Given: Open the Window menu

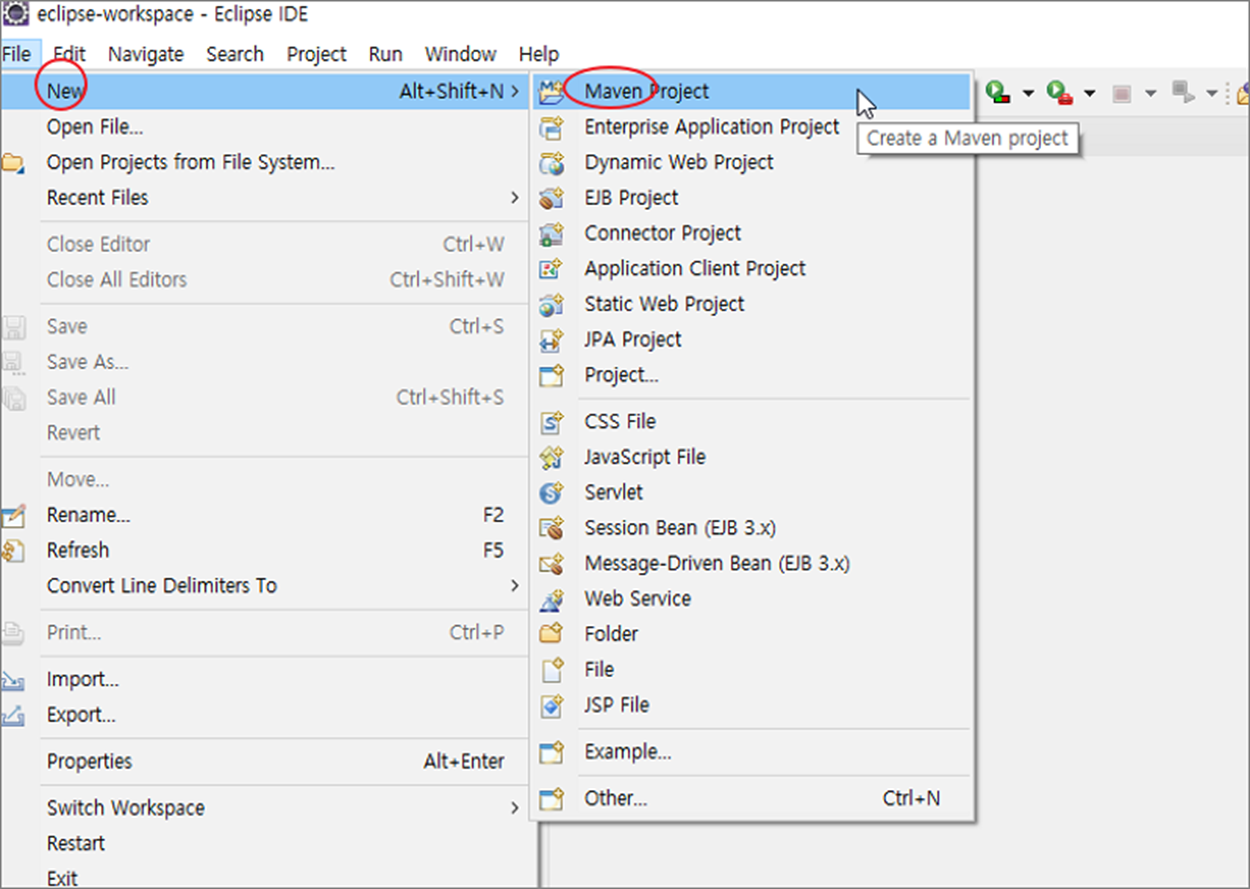Looking at the screenshot, I should (460, 54).
